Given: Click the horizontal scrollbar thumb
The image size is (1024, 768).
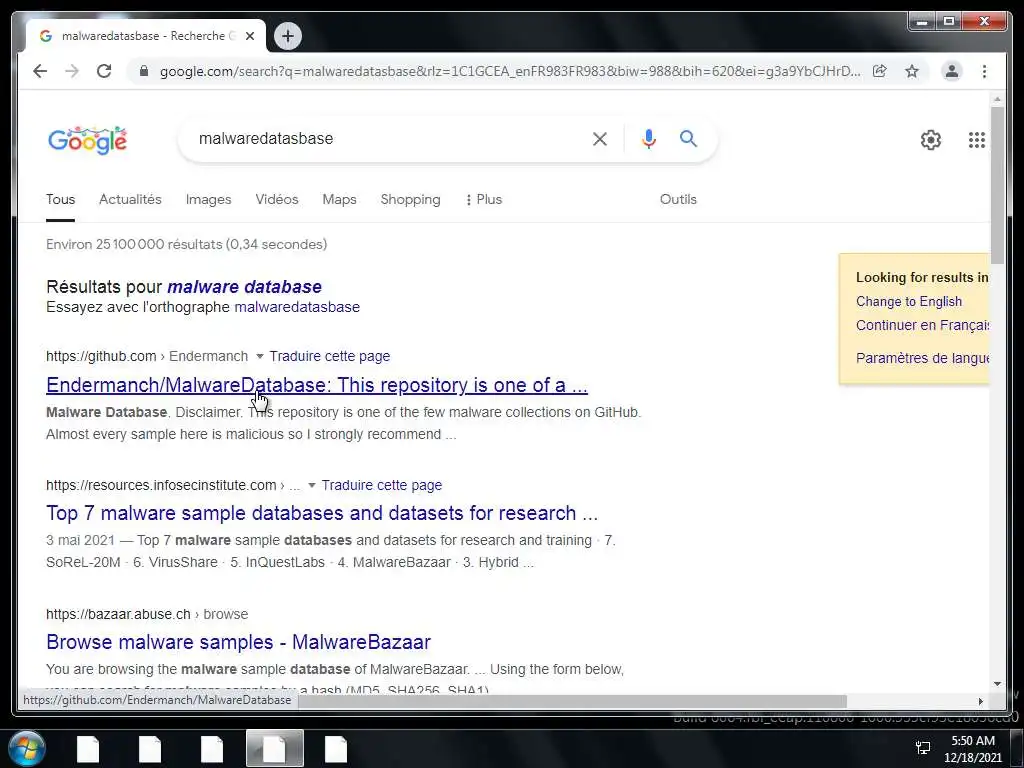Looking at the screenshot, I should (x=573, y=701).
